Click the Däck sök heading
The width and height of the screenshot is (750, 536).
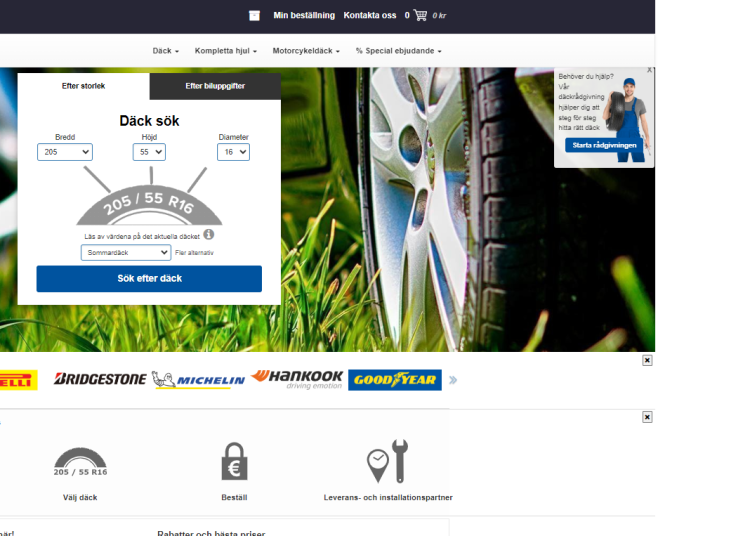click(149, 121)
